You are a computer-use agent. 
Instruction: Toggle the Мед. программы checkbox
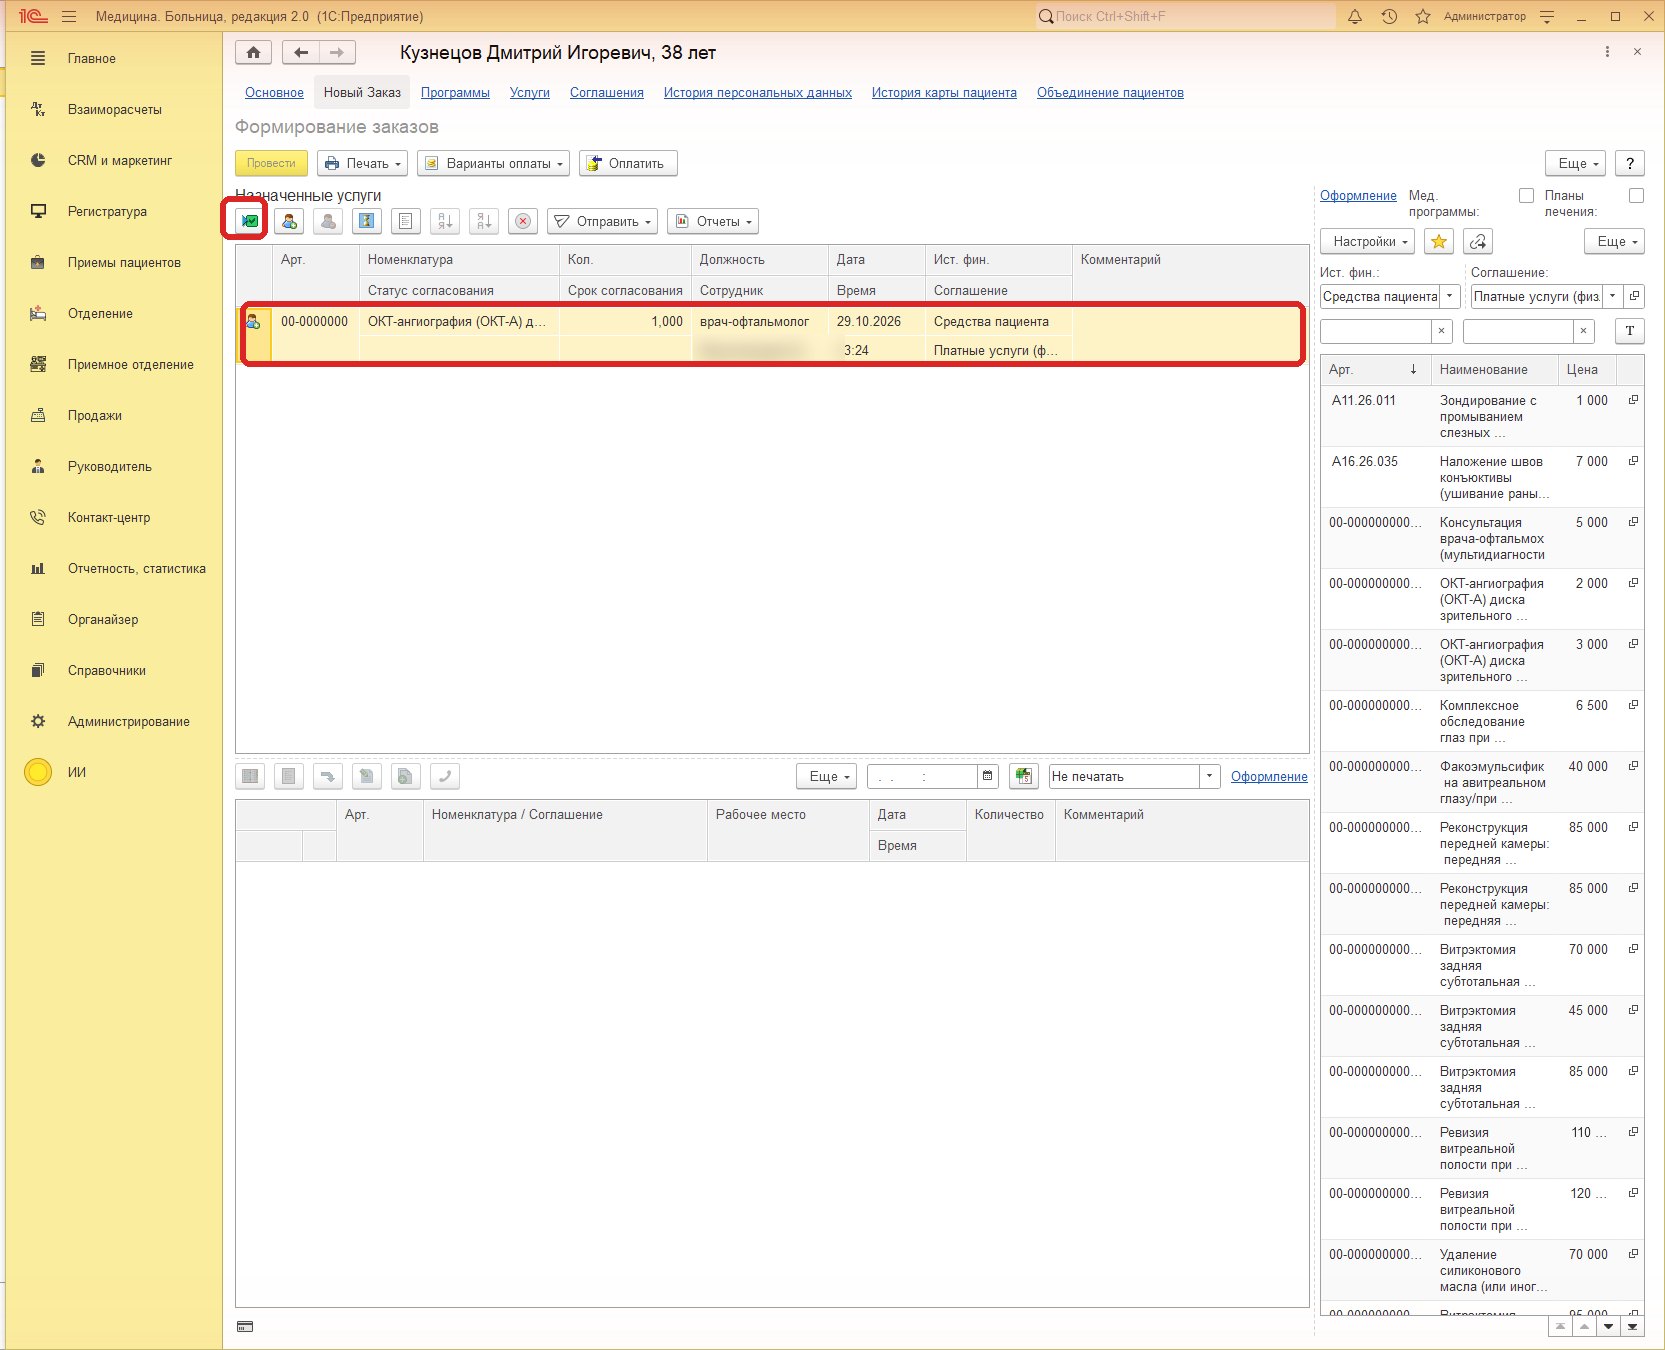[1526, 196]
